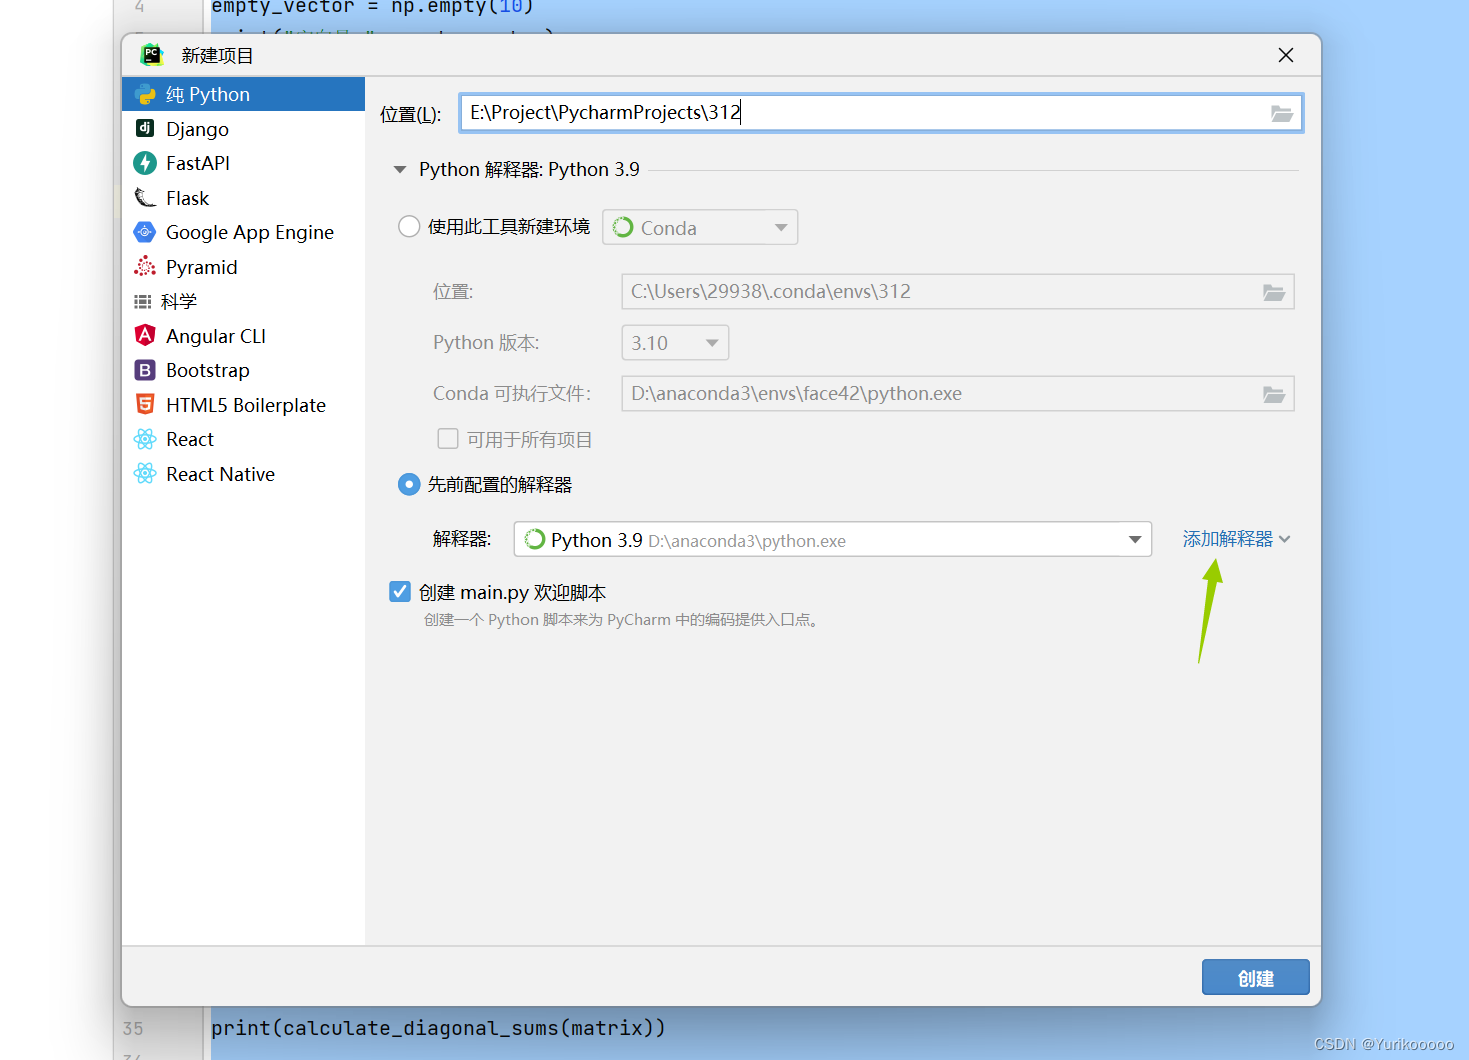Image resolution: width=1469 pixels, height=1060 pixels.
Task: Select 纯 Python project type
Action: tap(243, 94)
